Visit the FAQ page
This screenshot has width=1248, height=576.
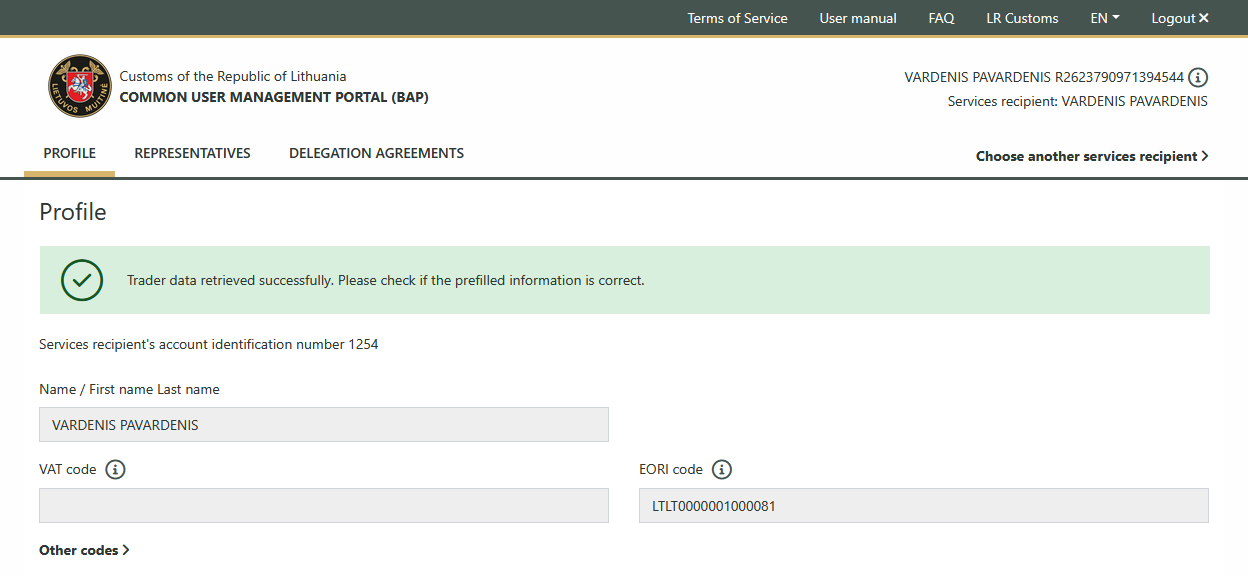tap(941, 18)
